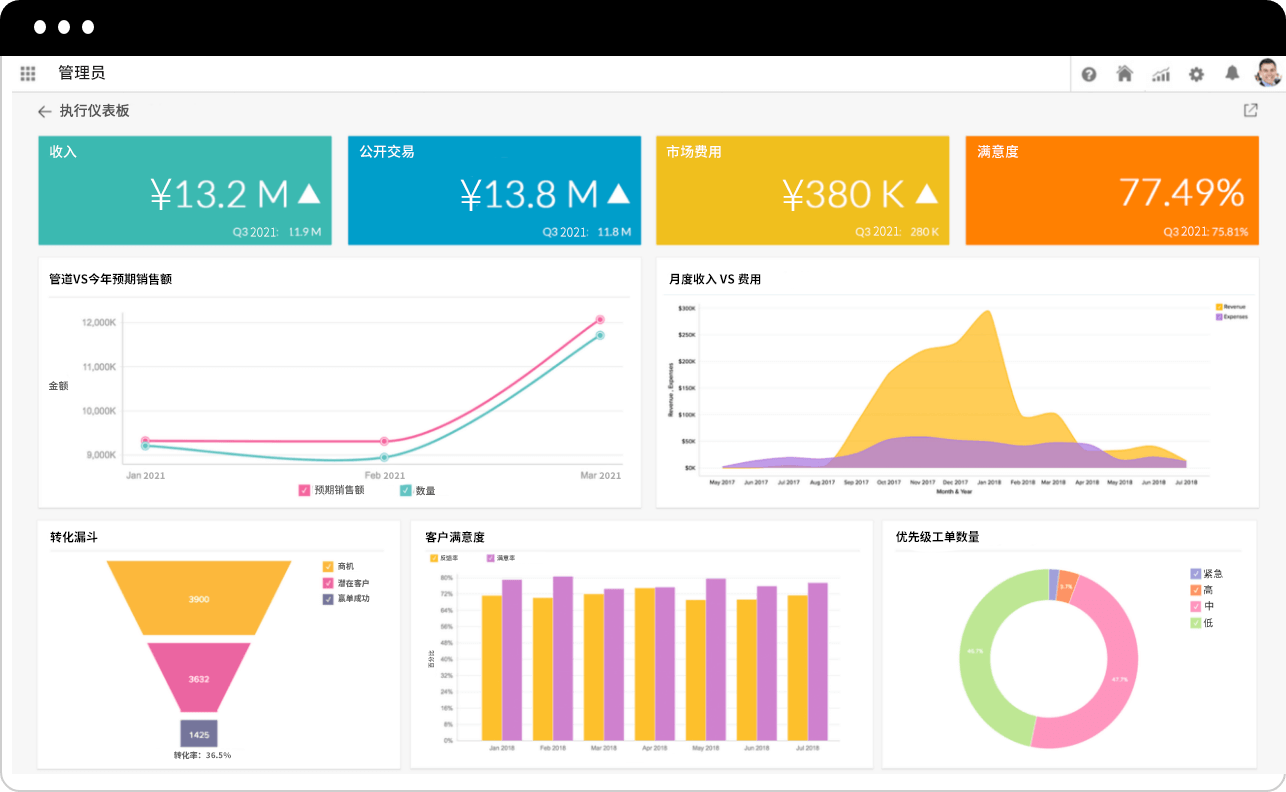Uncheck the 商机 funnel legend checkbox
1286x792 pixels.
328,566
